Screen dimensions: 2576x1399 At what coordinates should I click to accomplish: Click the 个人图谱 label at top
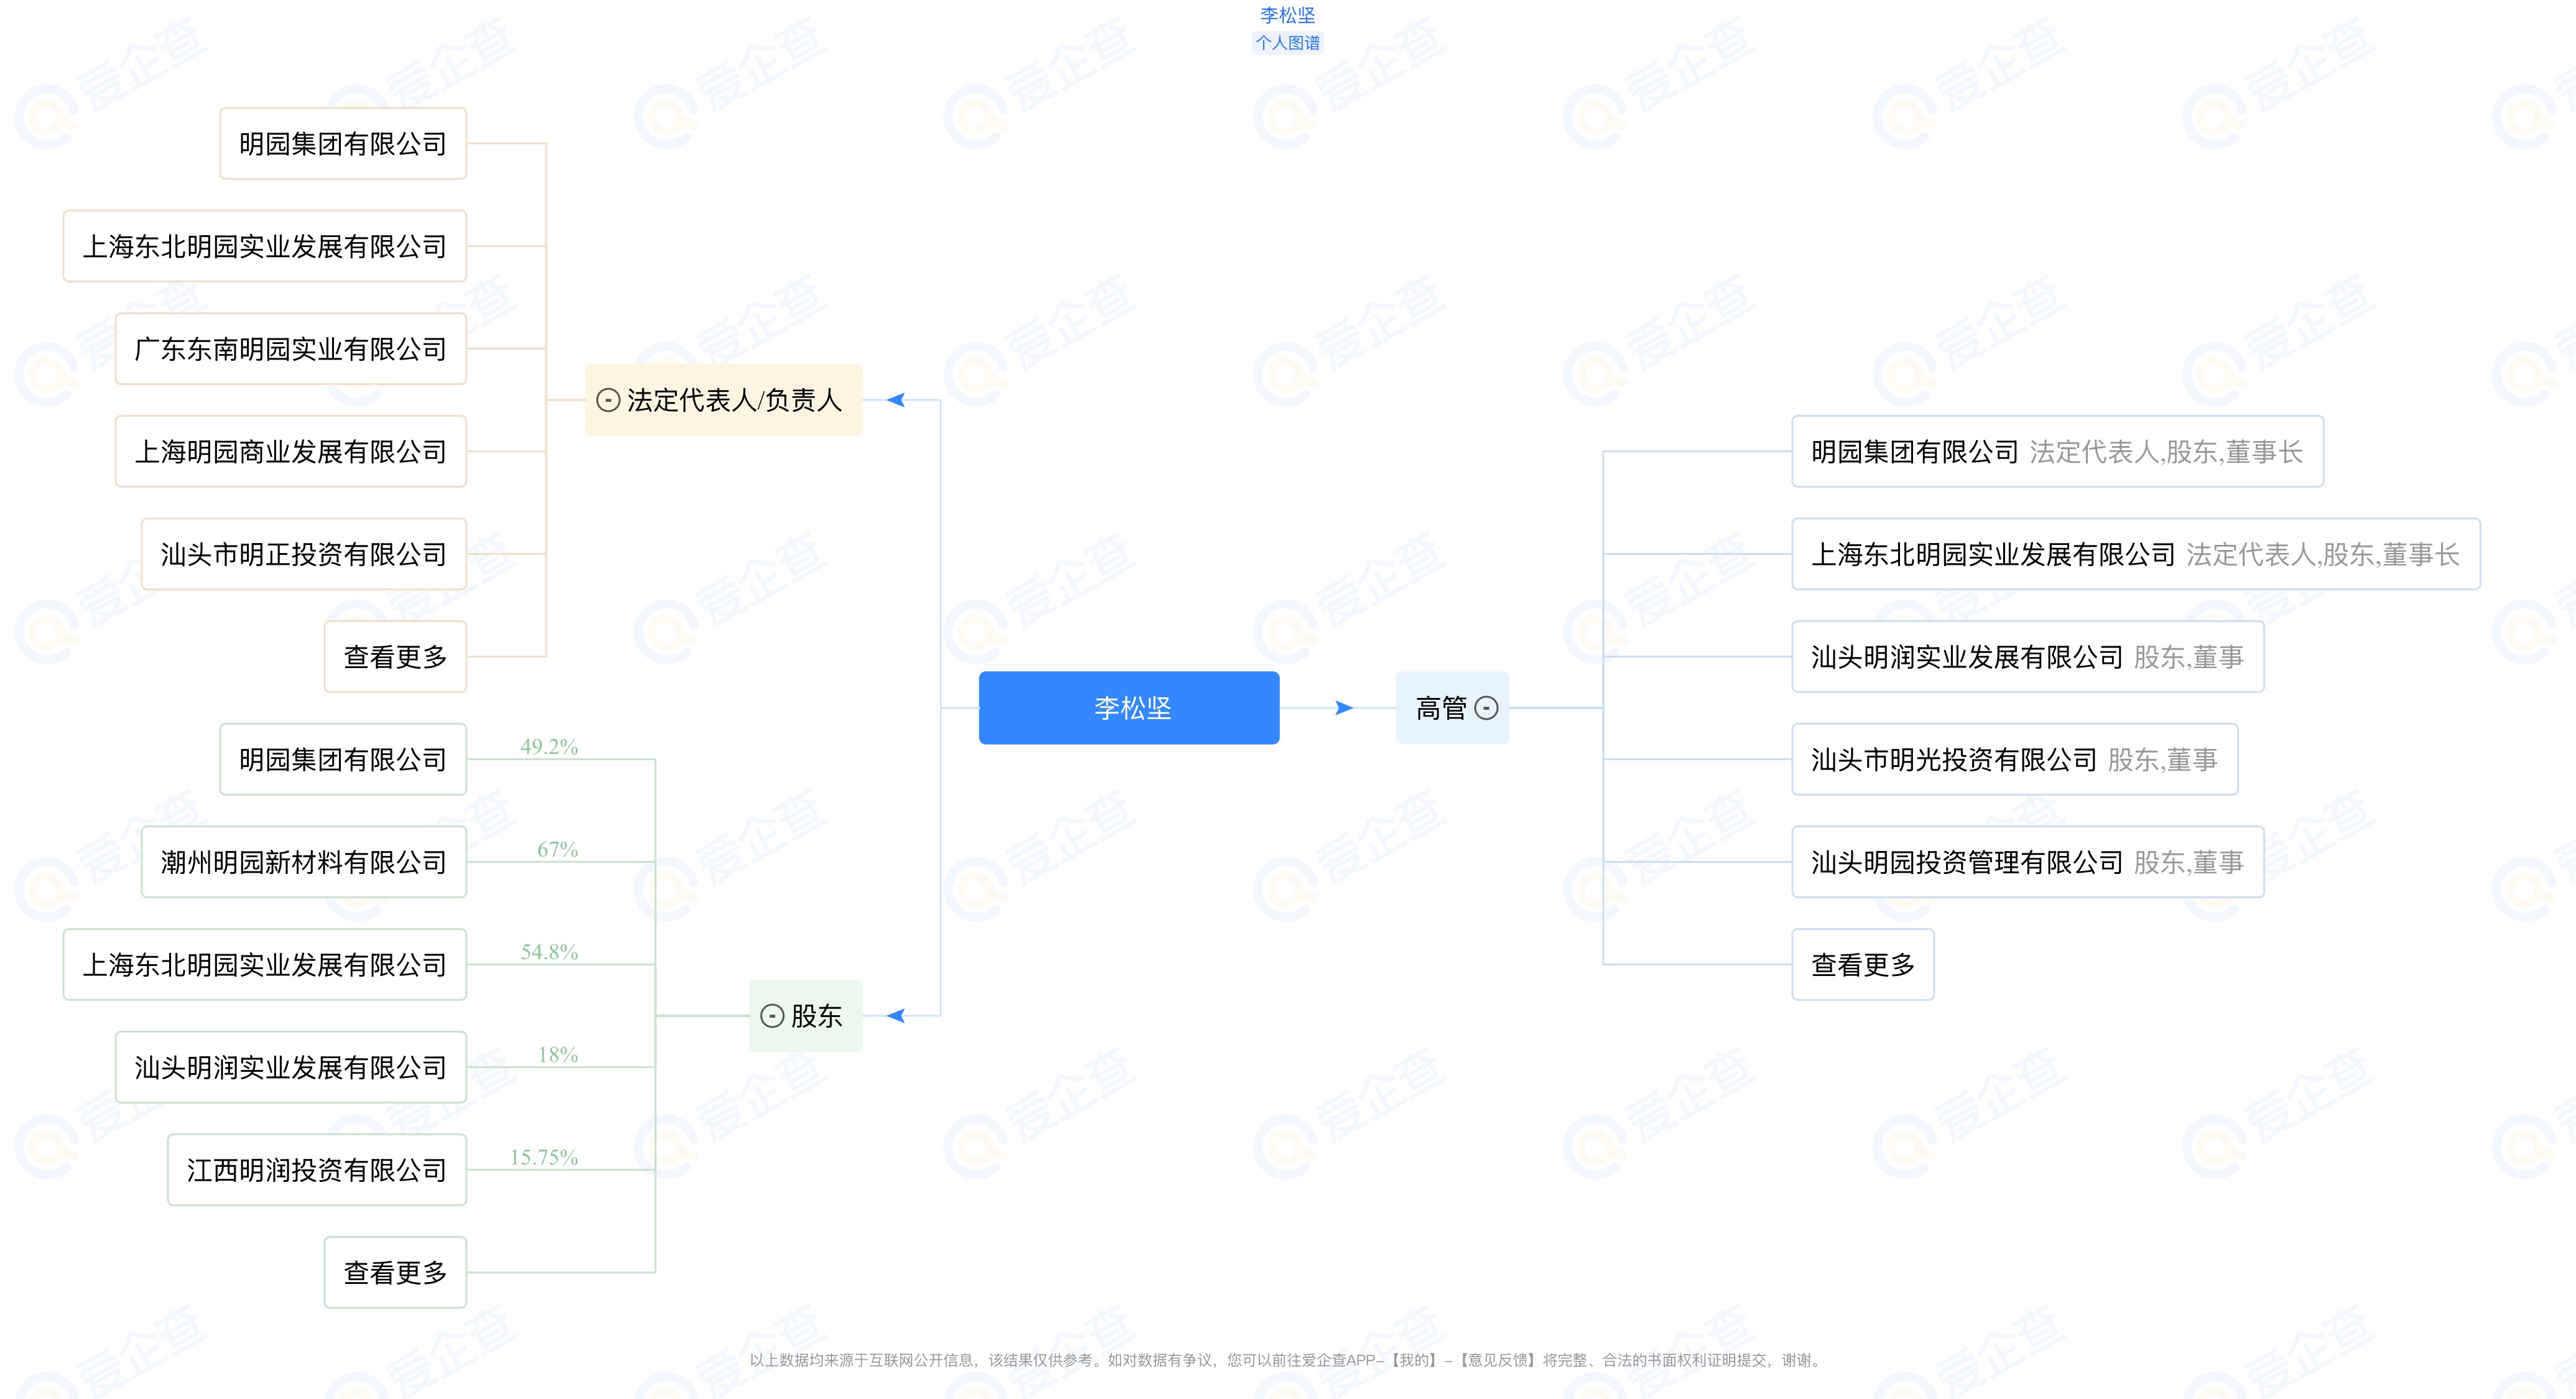pos(1288,43)
